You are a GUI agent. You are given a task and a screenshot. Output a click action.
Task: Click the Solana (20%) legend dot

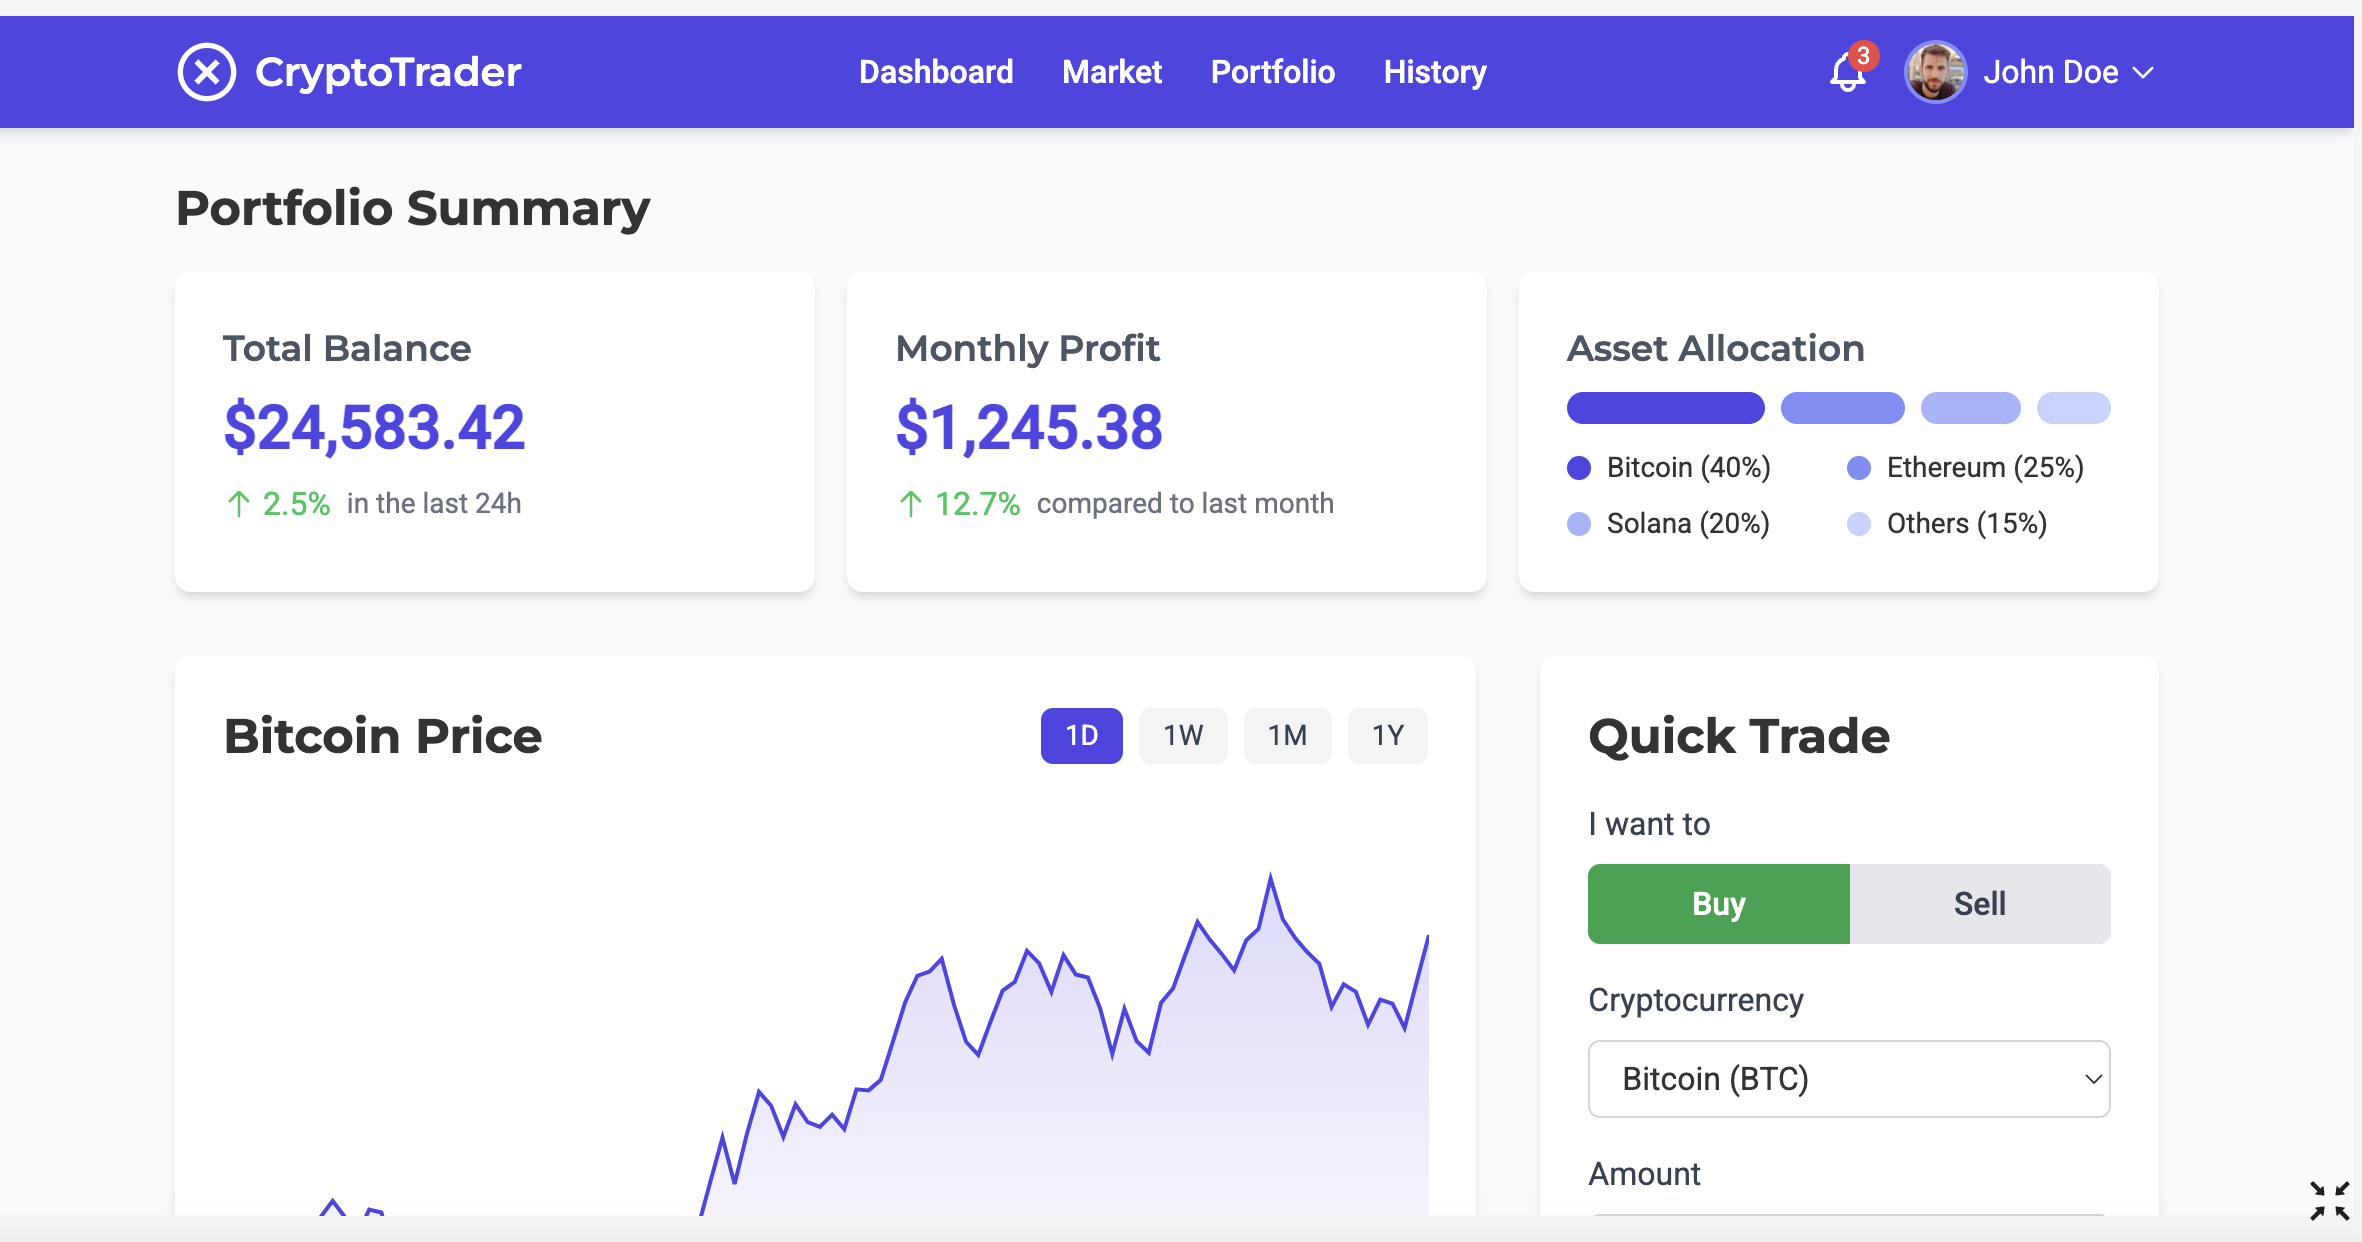1579,524
